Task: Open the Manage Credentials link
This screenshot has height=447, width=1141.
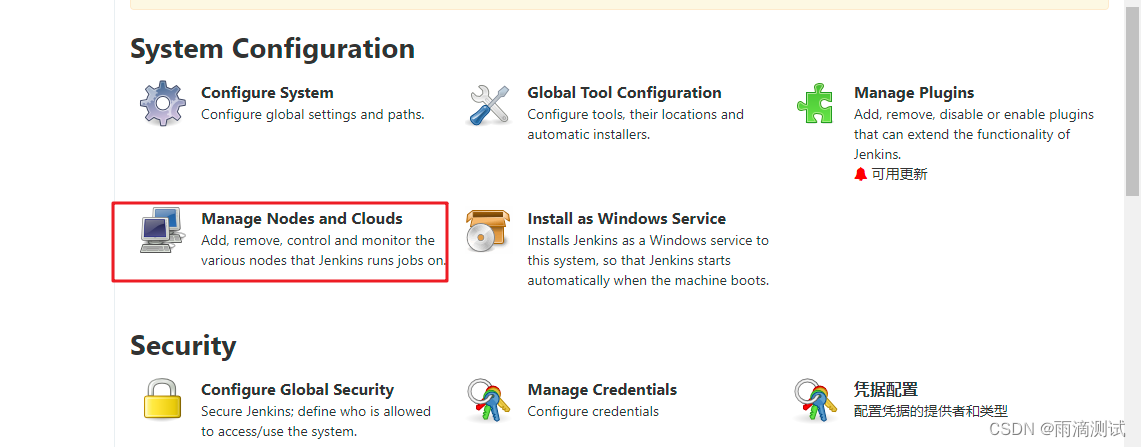Action: [x=603, y=390]
